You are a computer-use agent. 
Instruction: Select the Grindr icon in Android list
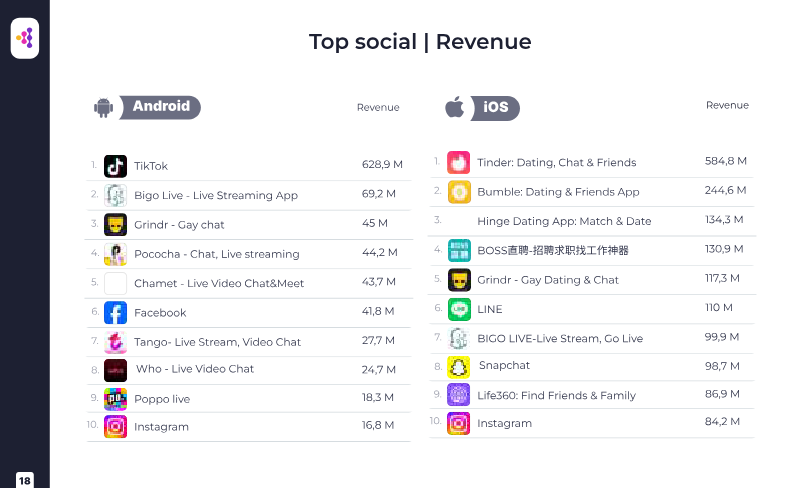115,225
